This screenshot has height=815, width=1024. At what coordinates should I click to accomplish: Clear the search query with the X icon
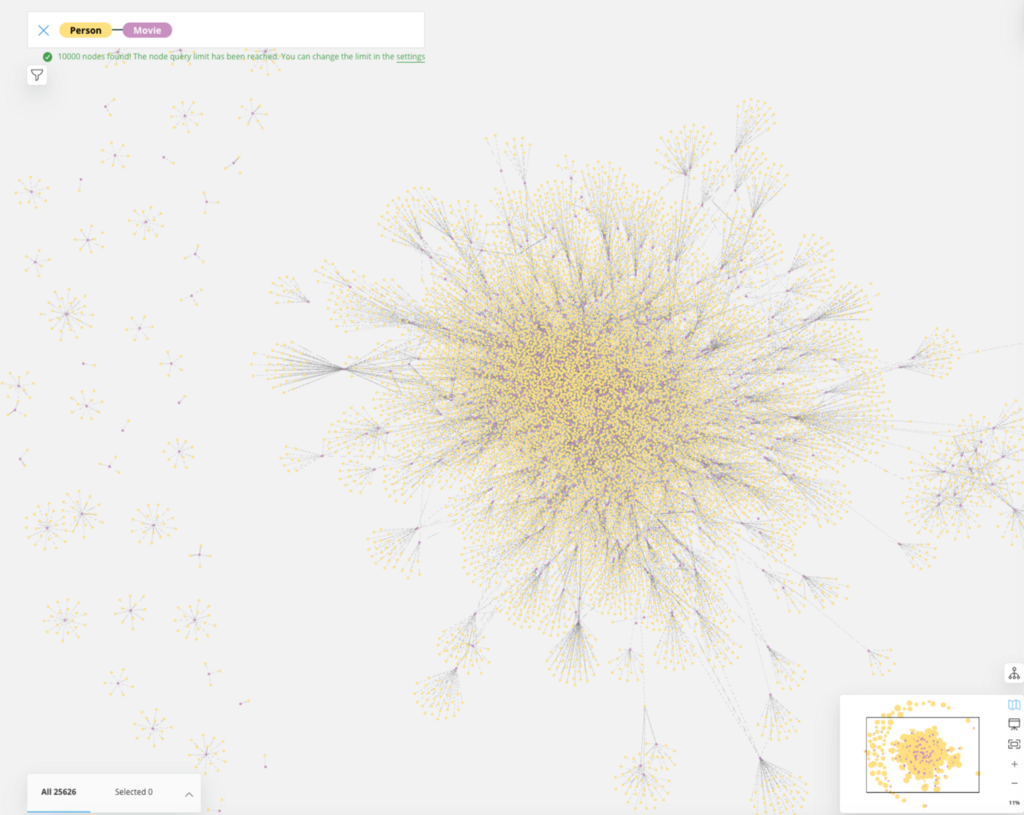pyautogui.click(x=43, y=30)
